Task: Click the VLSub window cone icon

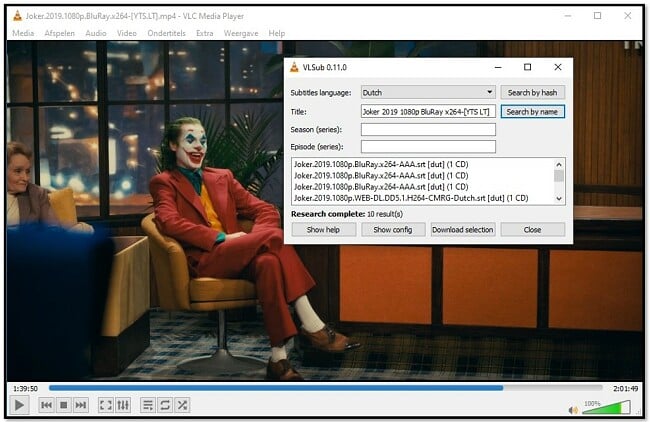Action: pos(294,67)
